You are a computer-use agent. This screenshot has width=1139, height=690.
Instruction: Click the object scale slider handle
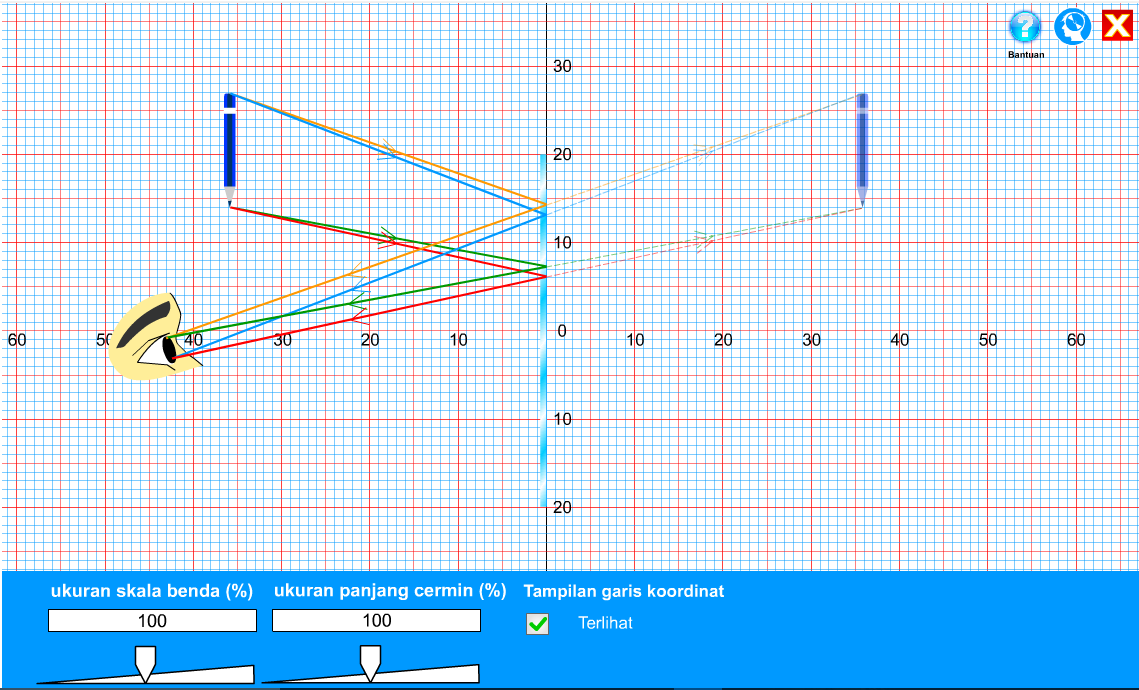click(146, 664)
